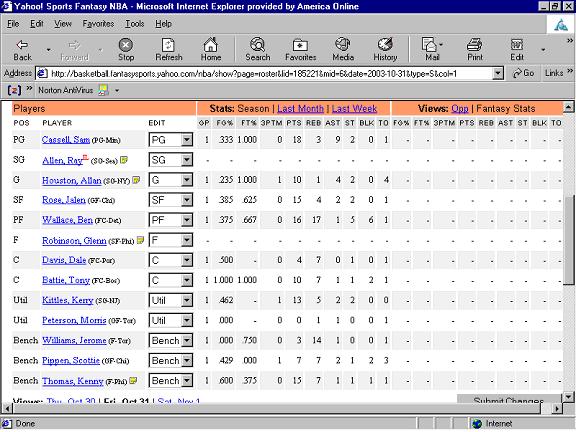This screenshot has width=576, height=432.
Task: Open the C dropdown for Dale Davis
Action: point(187,260)
